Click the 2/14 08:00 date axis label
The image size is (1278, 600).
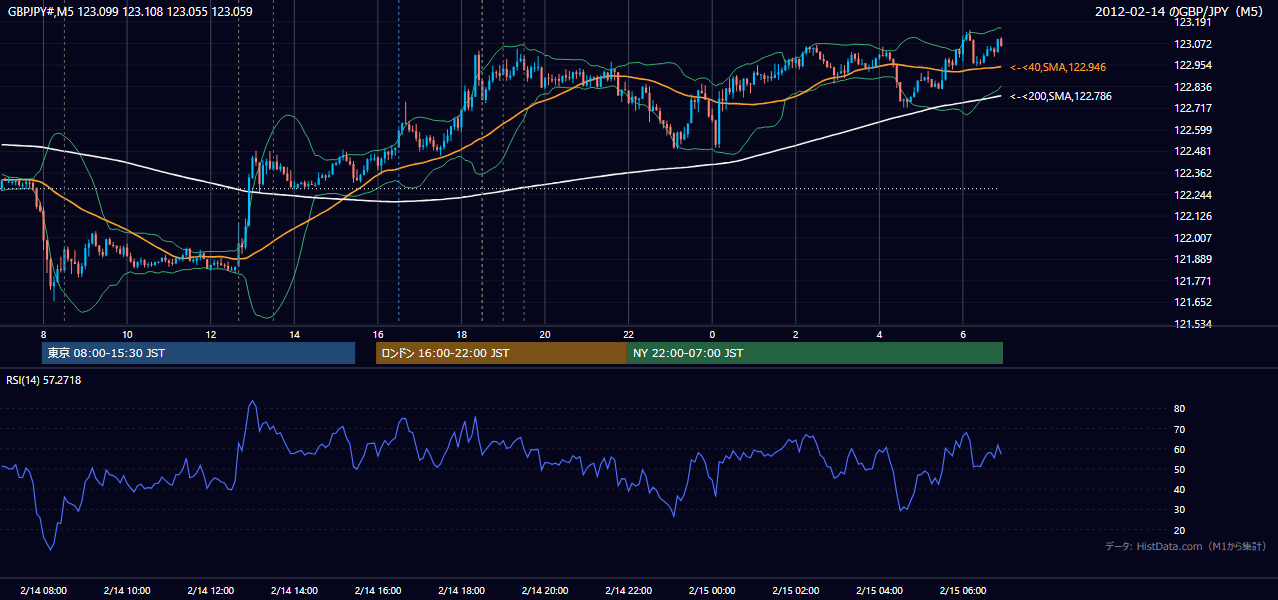pos(43,591)
